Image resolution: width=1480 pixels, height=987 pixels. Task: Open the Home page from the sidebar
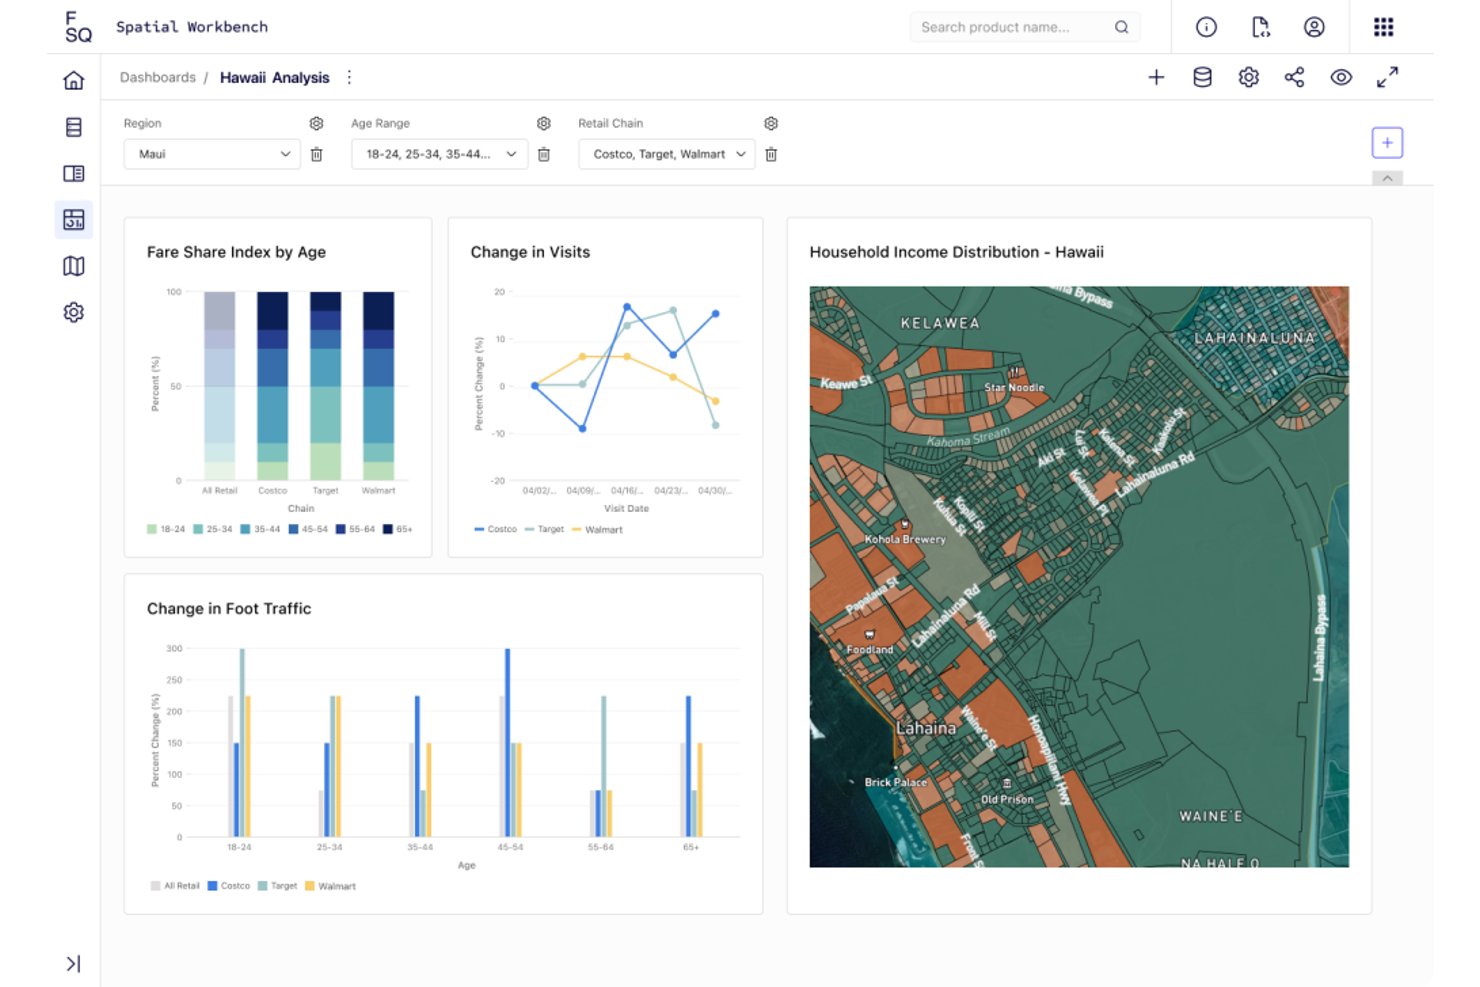pos(74,81)
